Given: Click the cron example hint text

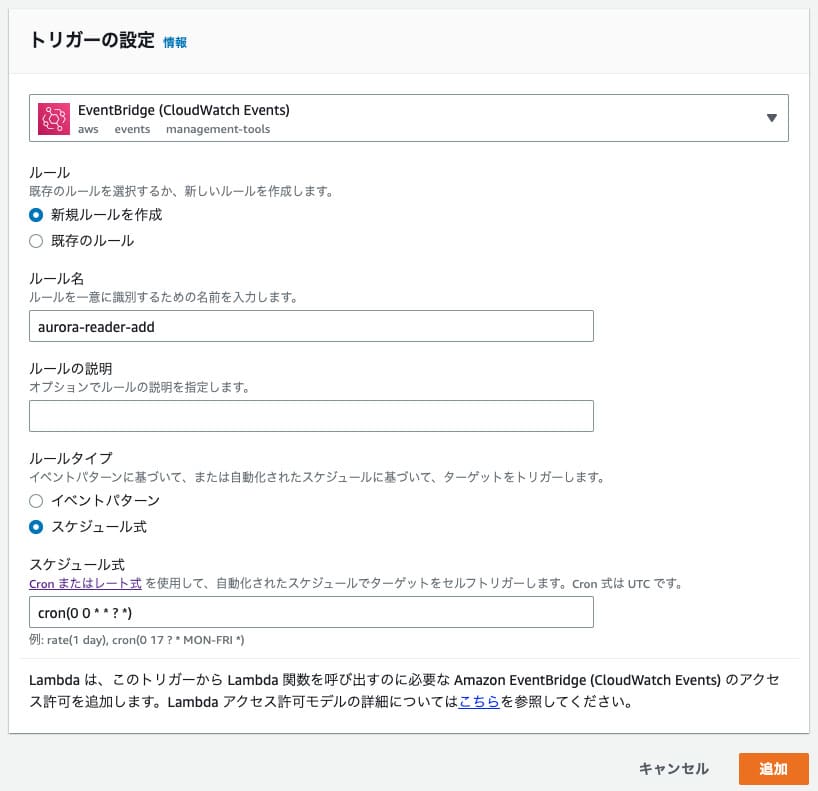Looking at the screenshot, I should (x=138, y=639).
